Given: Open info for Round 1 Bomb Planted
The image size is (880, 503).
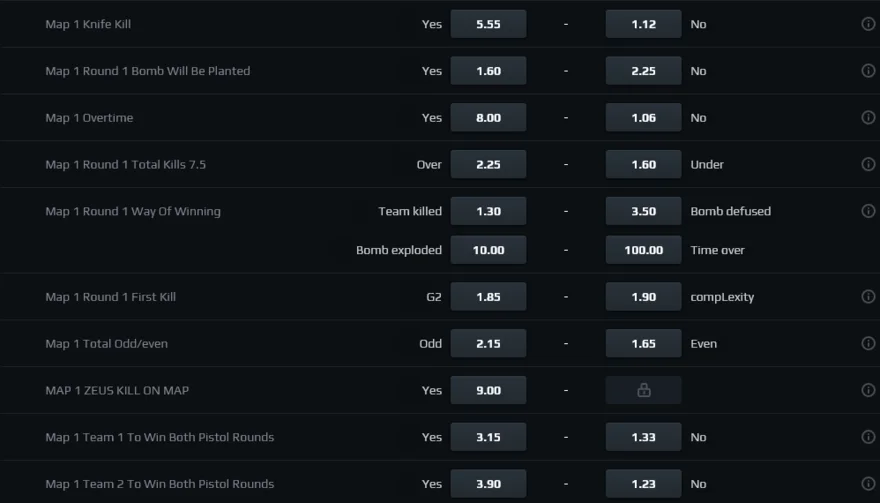Looking at the screenshot, I should click(x=868, y=71).
